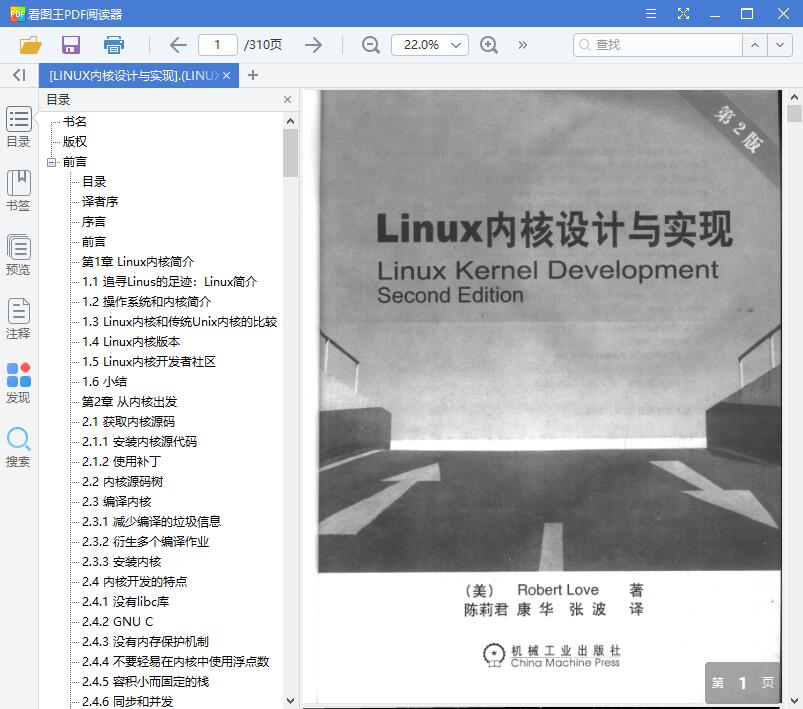Jump to 1.2 操作系统和内核简介
Image resolution: width=803 pixels, height=709 pixels.
(146, 302)
